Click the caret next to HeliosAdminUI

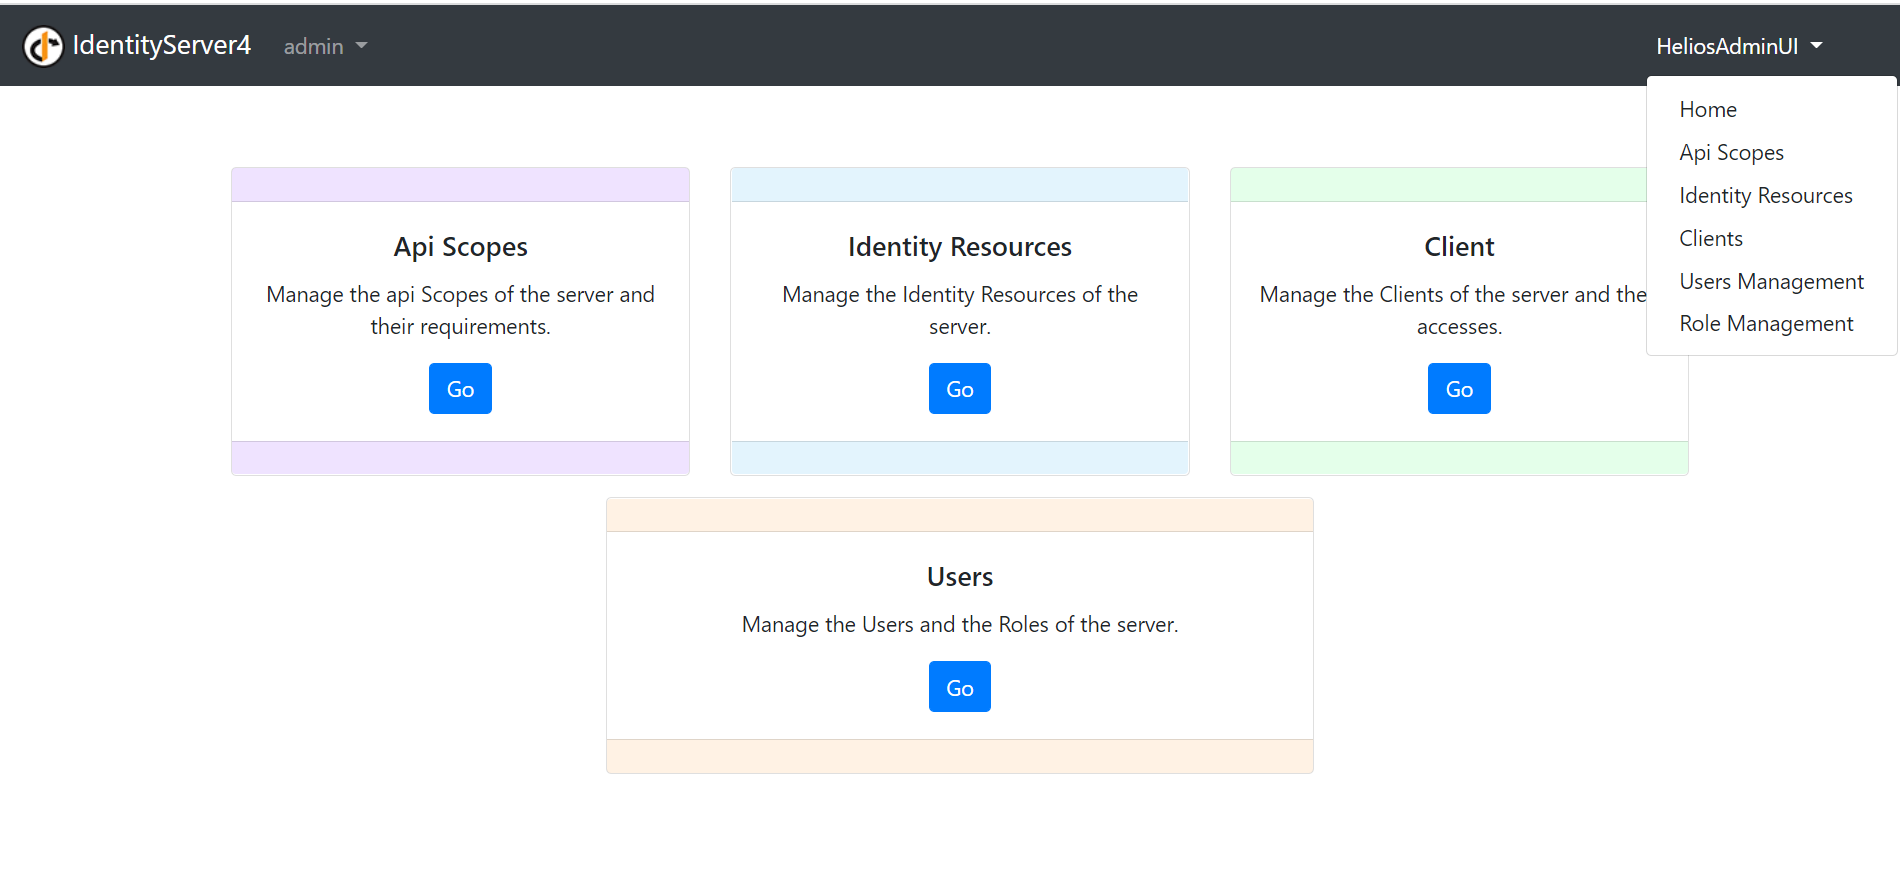pos(1816,46)
